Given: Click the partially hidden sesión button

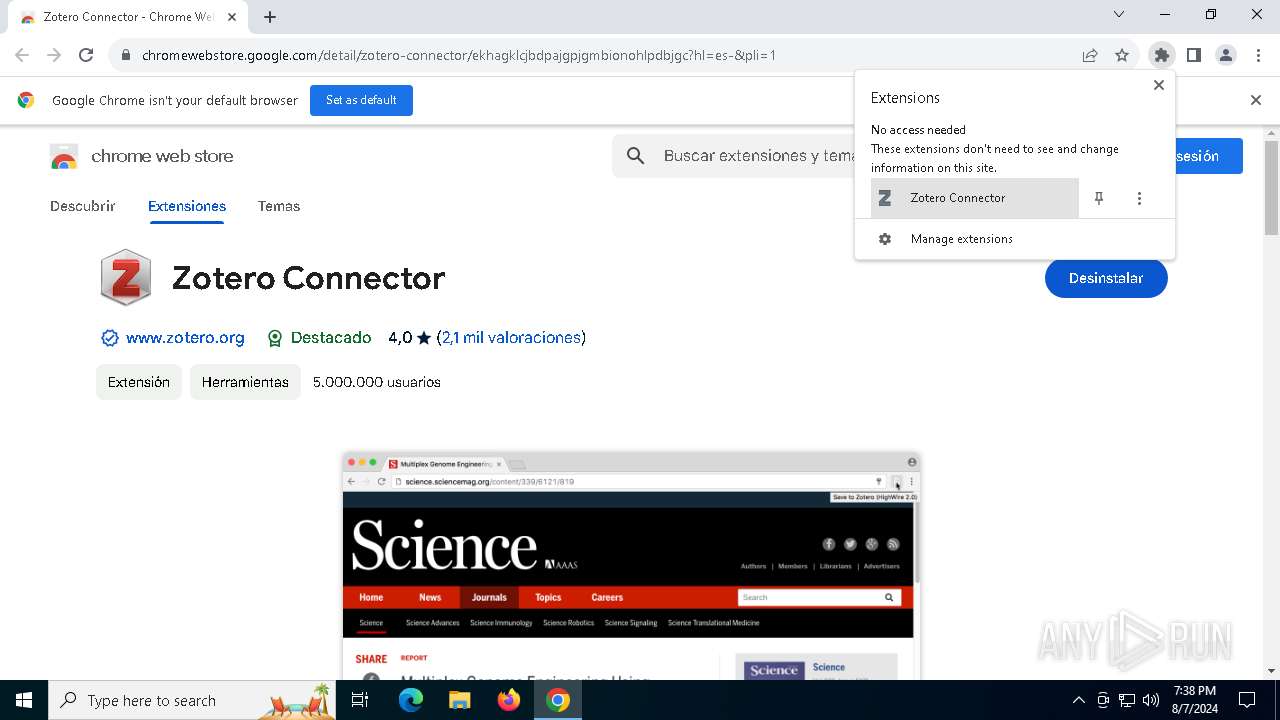Looking at the screenshot, I should 1209,156.
